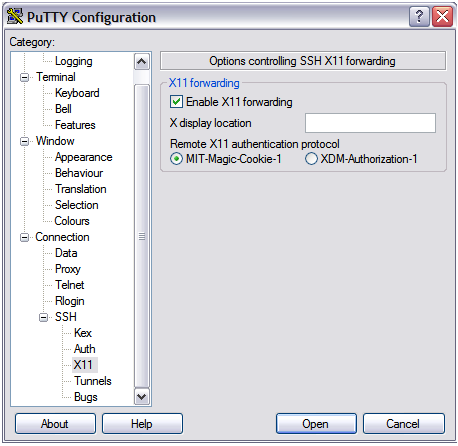Click the X display location field
Image resolution: width=458 pixels, height=446 pixels.
tap(370, 123)
